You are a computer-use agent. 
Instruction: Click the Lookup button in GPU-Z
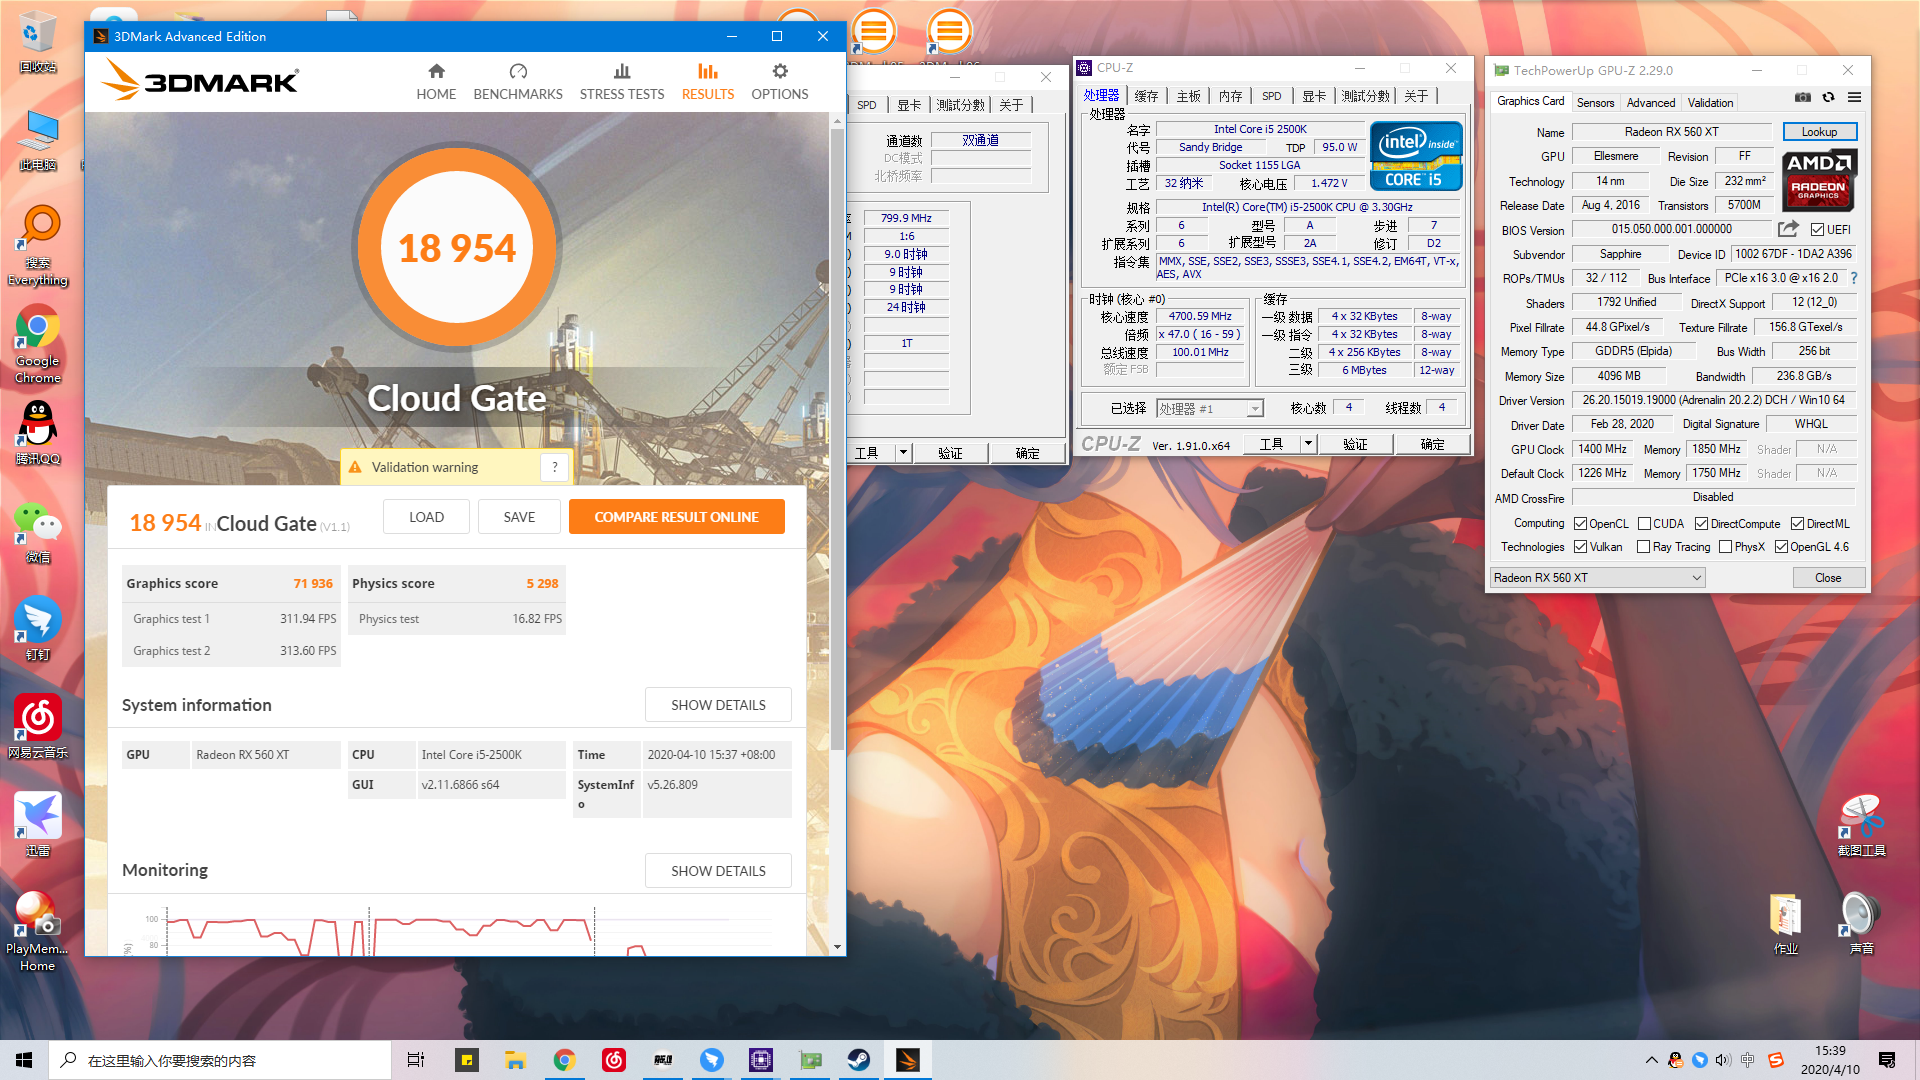pos(1819,131)
